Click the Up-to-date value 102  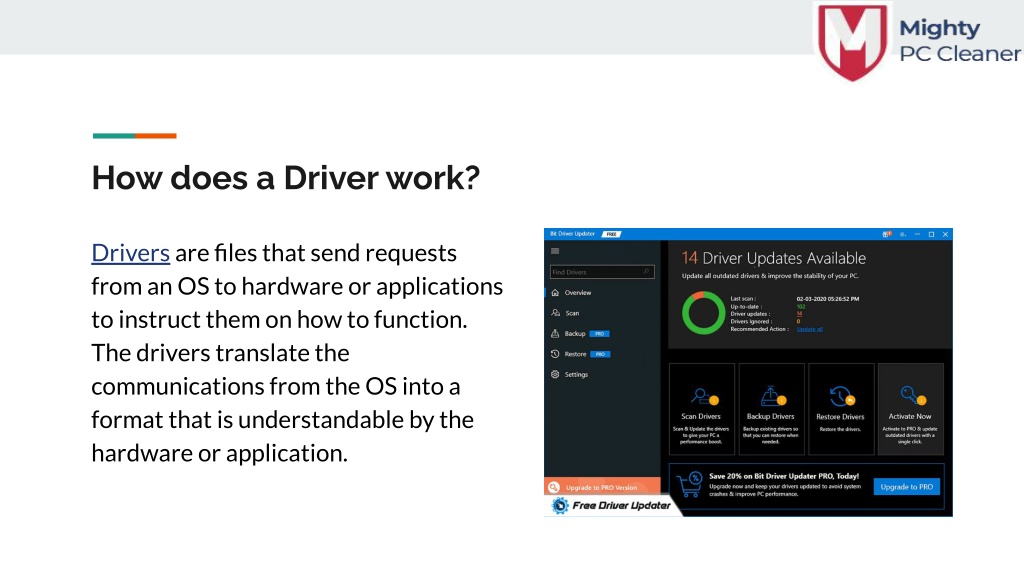point(801,306)
